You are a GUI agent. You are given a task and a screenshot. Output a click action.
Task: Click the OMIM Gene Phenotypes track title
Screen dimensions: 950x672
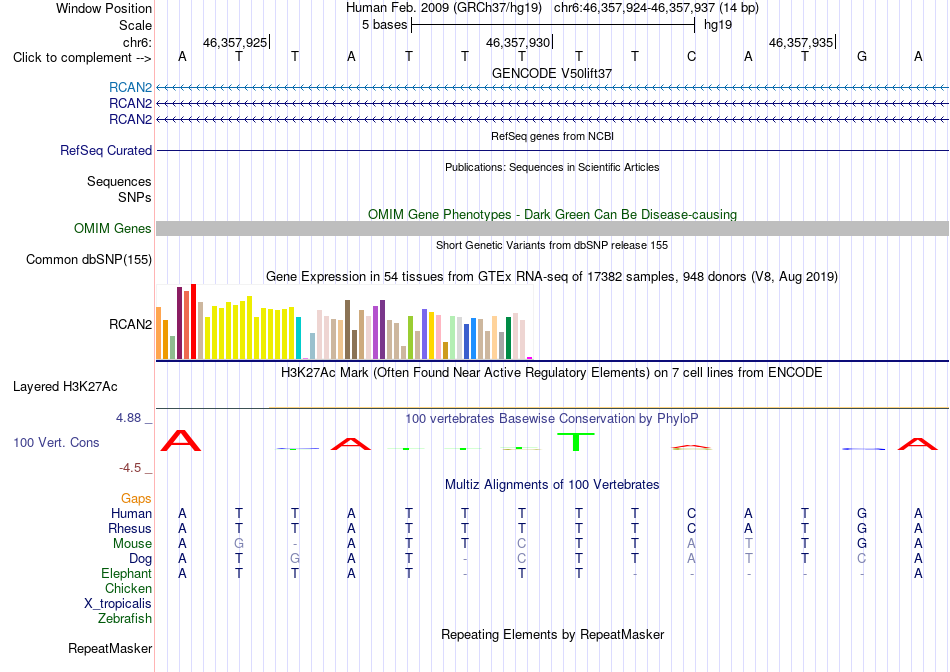point(553,215)
